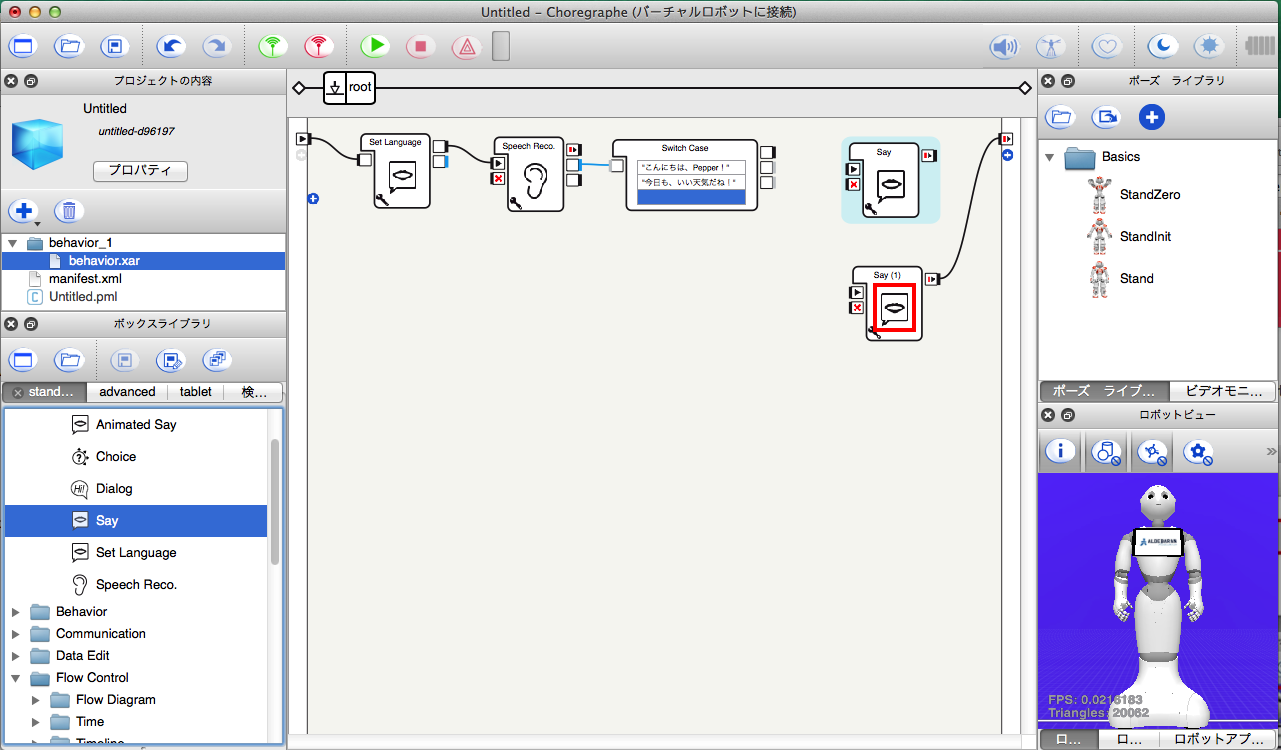The height and width of the screenshot is (750, 1281).
Task: Switch to the standard box library tab
Action: coord(44,392)
